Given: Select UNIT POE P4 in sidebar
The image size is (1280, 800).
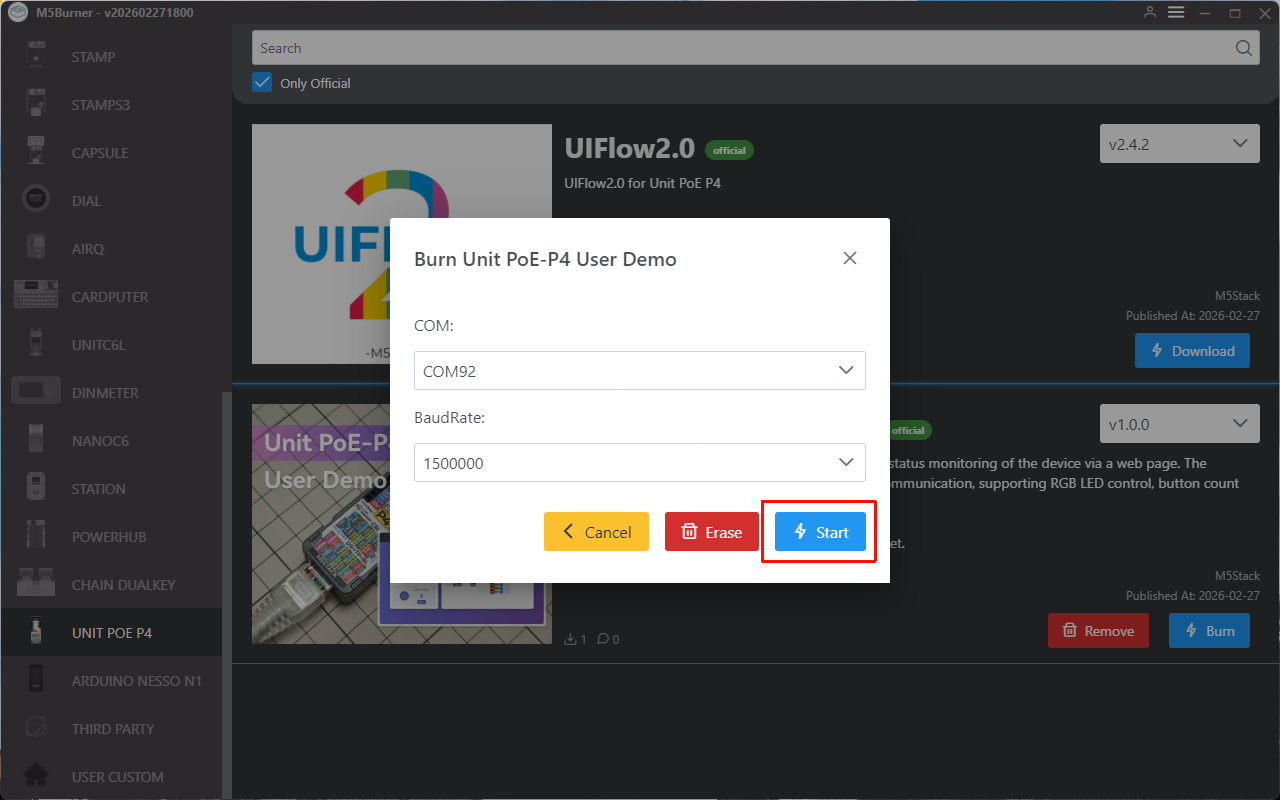Looking at the screenshot, I should 111,633.
